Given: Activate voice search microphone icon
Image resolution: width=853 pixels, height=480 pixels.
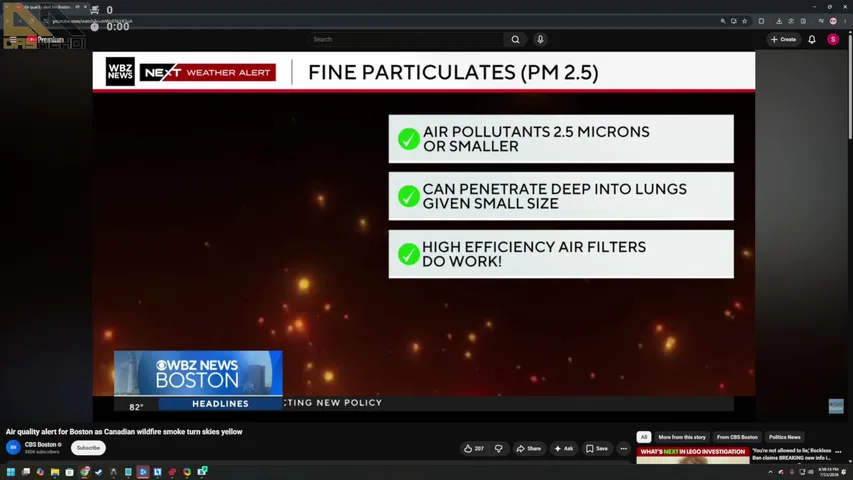Looking at the screenshot, I should pyautogui.click(x=540, y=39).
